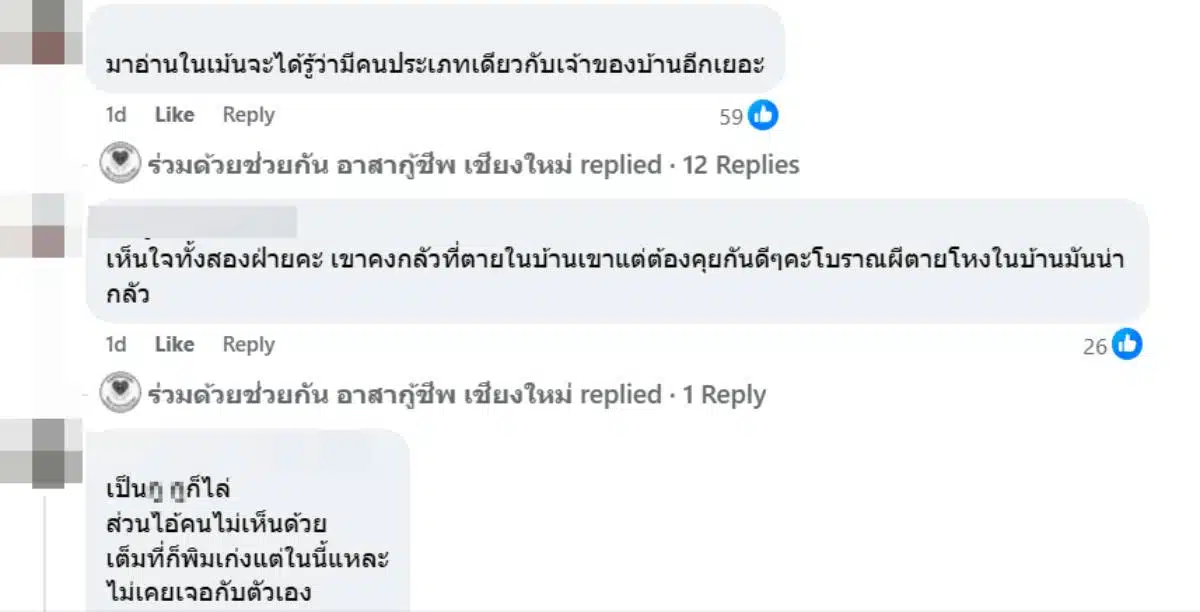Click the heart page avatar beside 12 Replies
This screenshot has height=612, width=1200.
coord(120,164)
